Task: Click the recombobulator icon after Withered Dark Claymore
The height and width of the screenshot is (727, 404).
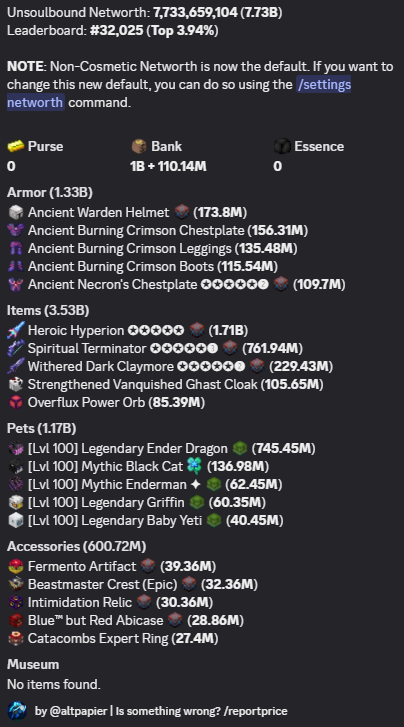Action: (257, 366)
